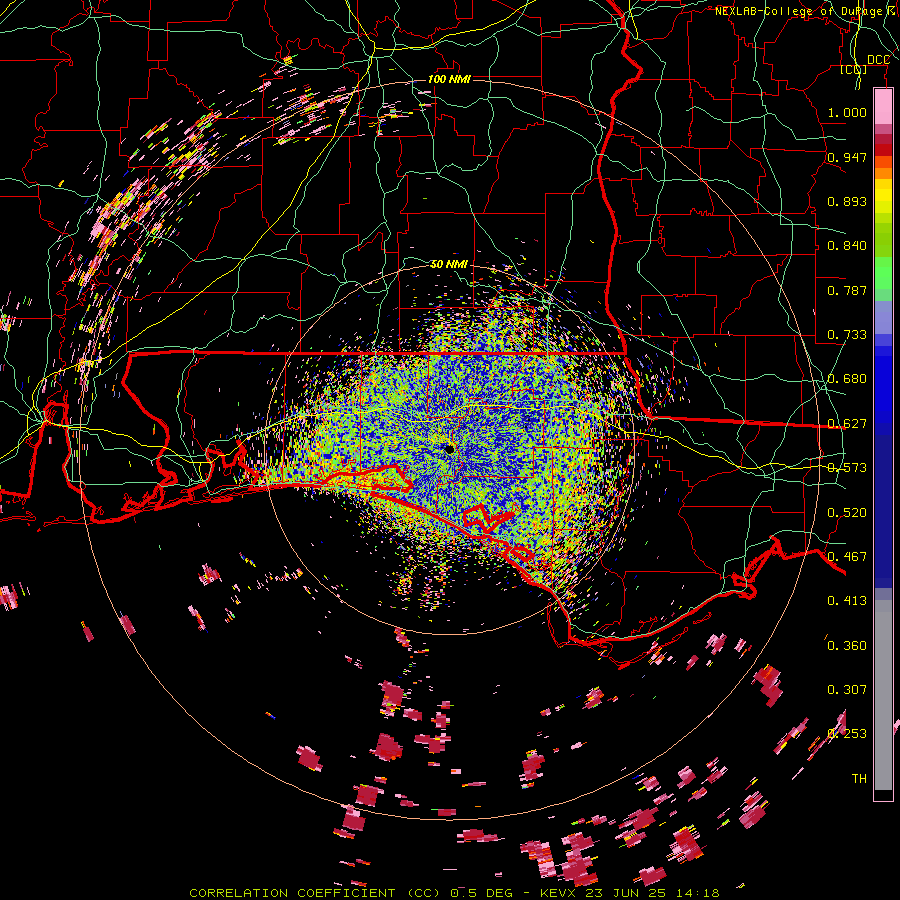
Task: Click the 50 NMI range ring label
Action: click(x=449, y=264)
